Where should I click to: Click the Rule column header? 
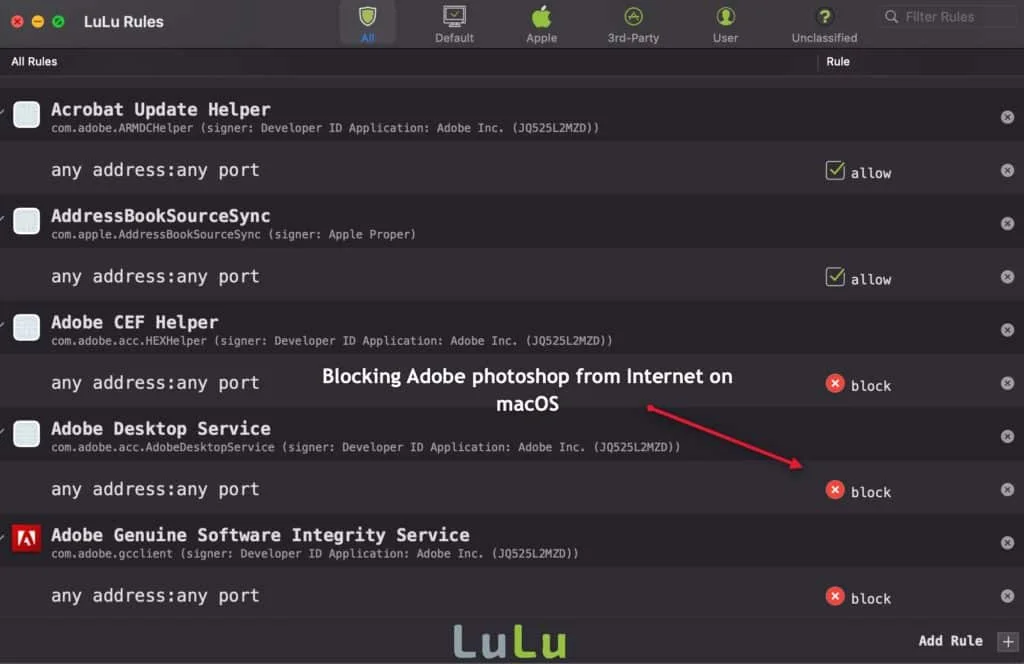point(838,61)
